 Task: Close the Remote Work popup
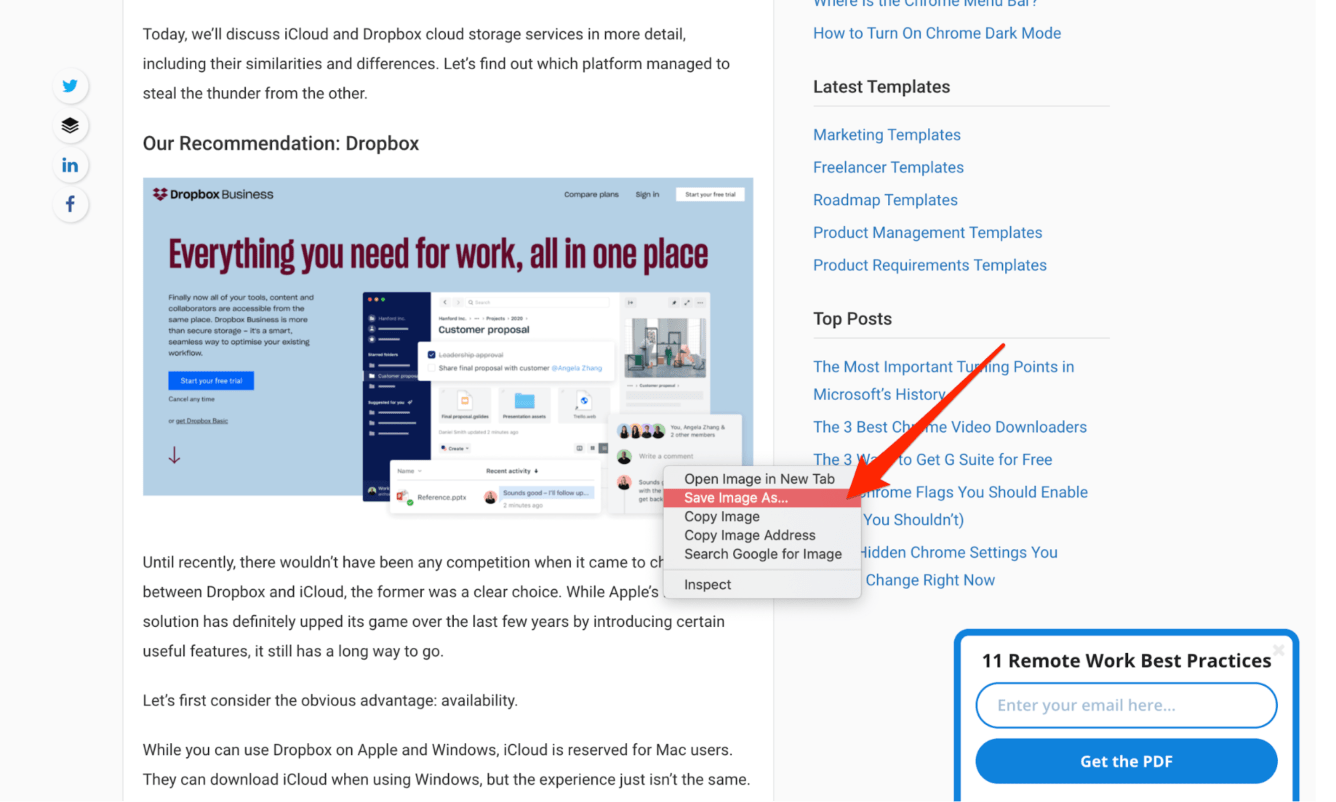point(1278,650)
